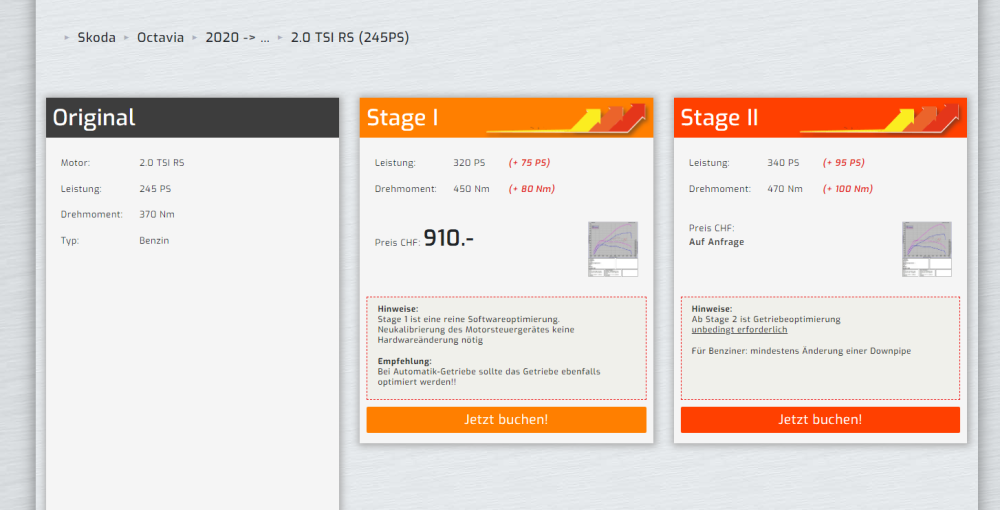
Task: Click the '(+ 100 Nm)' gain
Action: [848, 189]
